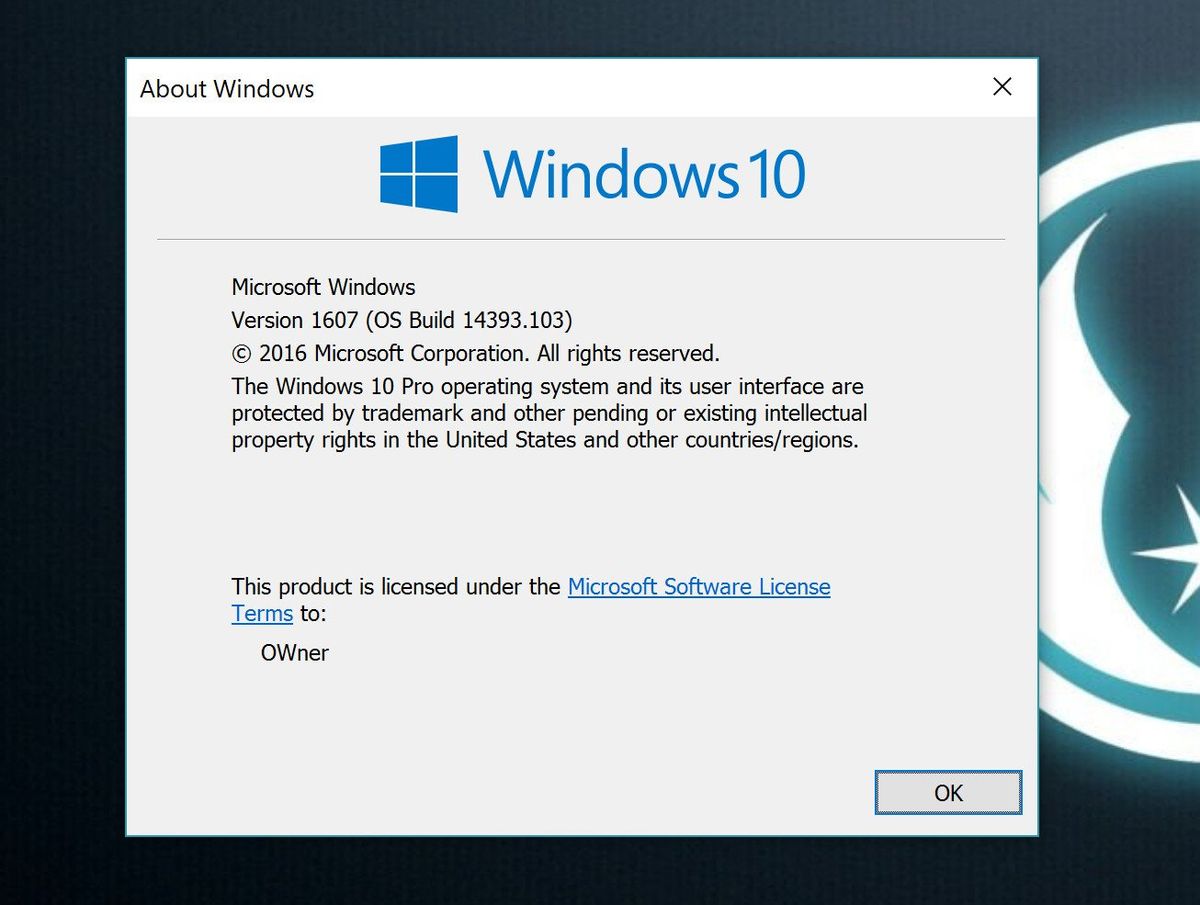The height and width of the screenshot is (905, 1200).
Task: Select the Microsoft Windows heading
Action: click(322, 287)
